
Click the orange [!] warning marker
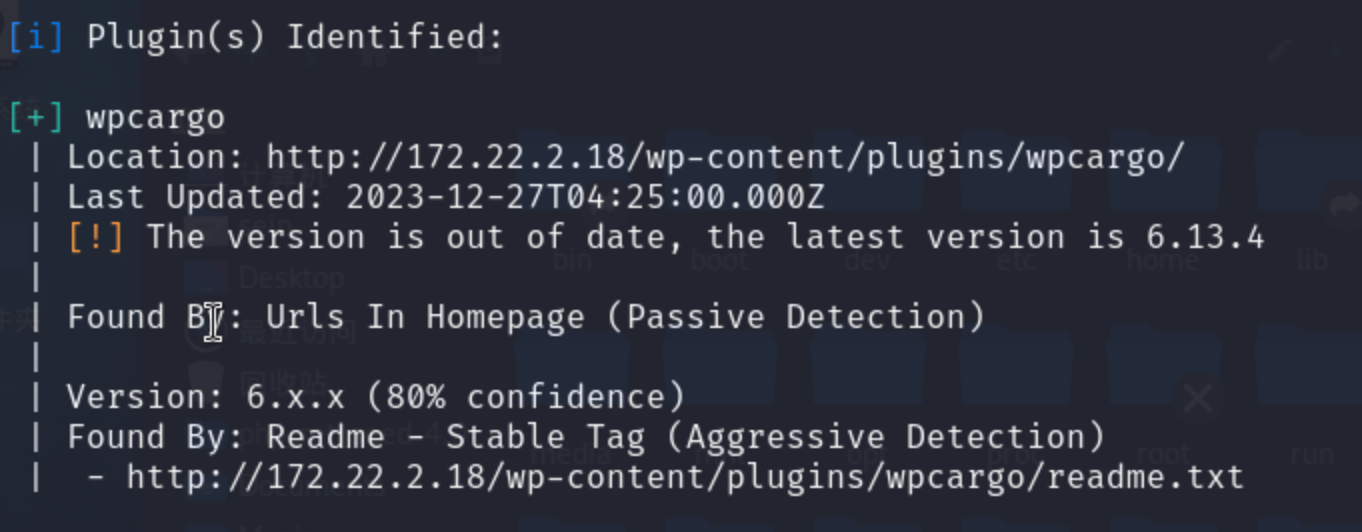96,238
